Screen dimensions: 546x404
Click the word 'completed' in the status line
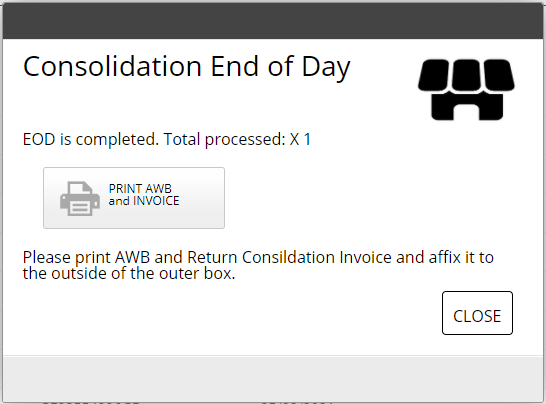pyautogui.click(x=117, y=140)
